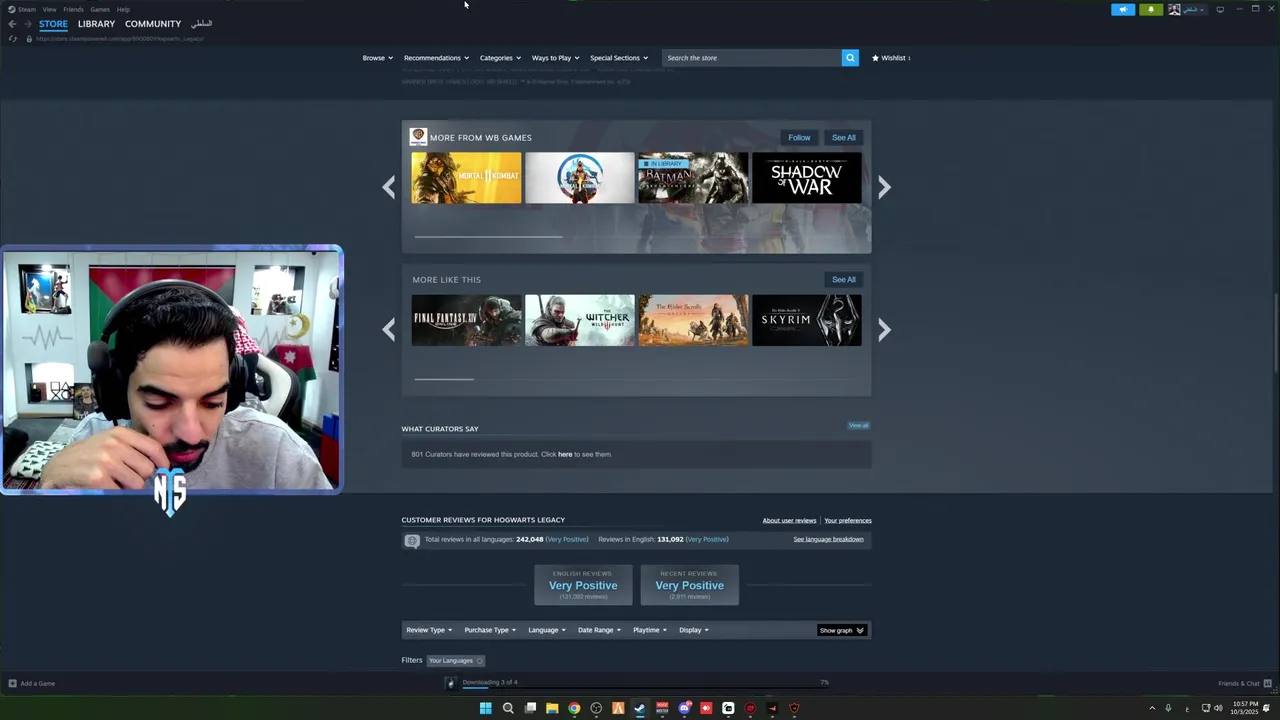Click the store search magnifier button
This screenshot has height=720, width=1280.
[850, 58]
